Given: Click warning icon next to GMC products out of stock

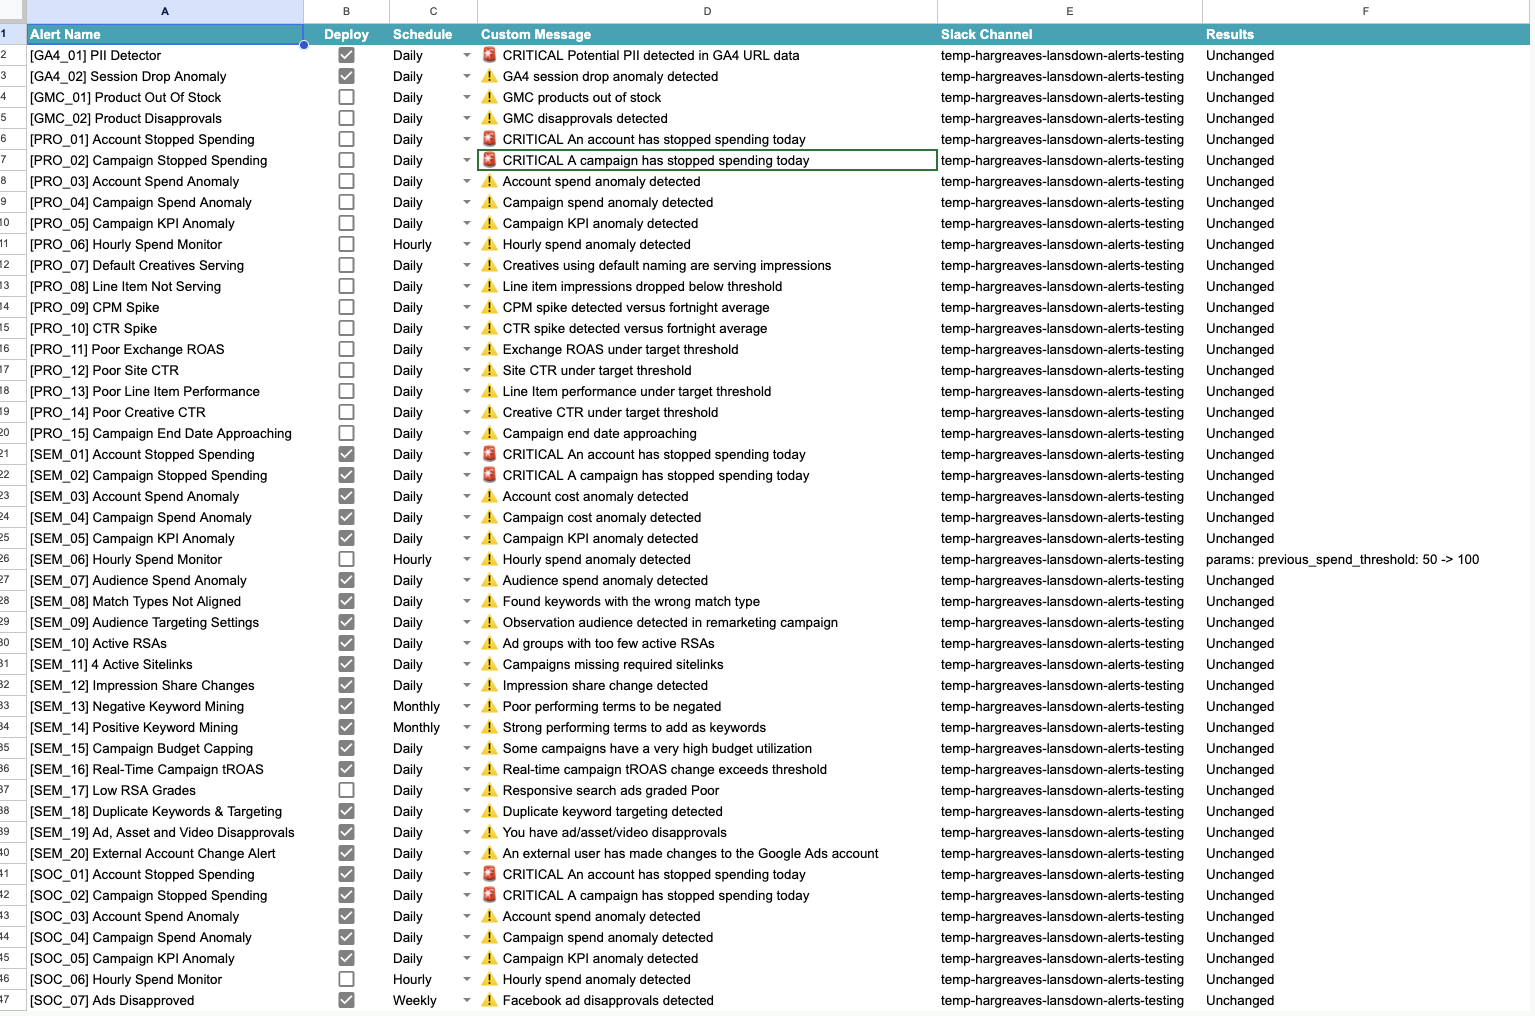Looking at the screenshot, I should (x=489, y=97).
